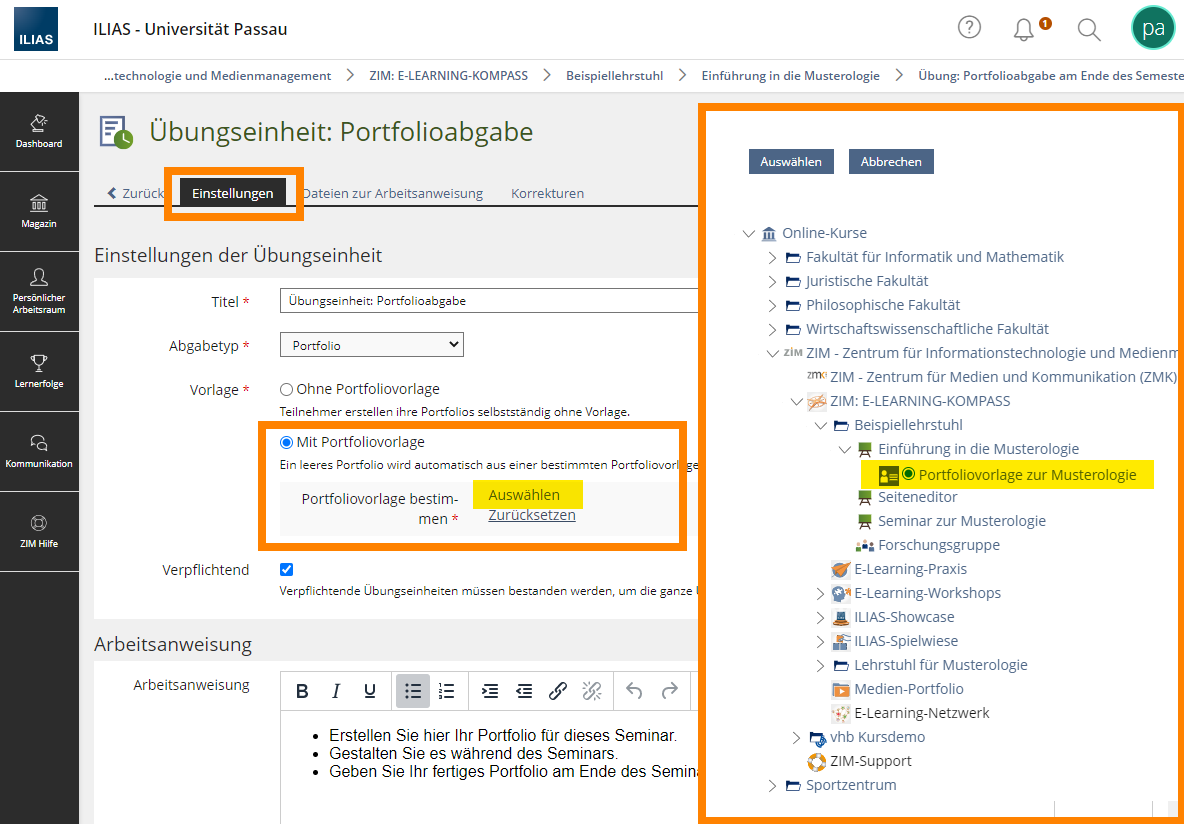Toggle underline formatting in editor

pos(370,691)
